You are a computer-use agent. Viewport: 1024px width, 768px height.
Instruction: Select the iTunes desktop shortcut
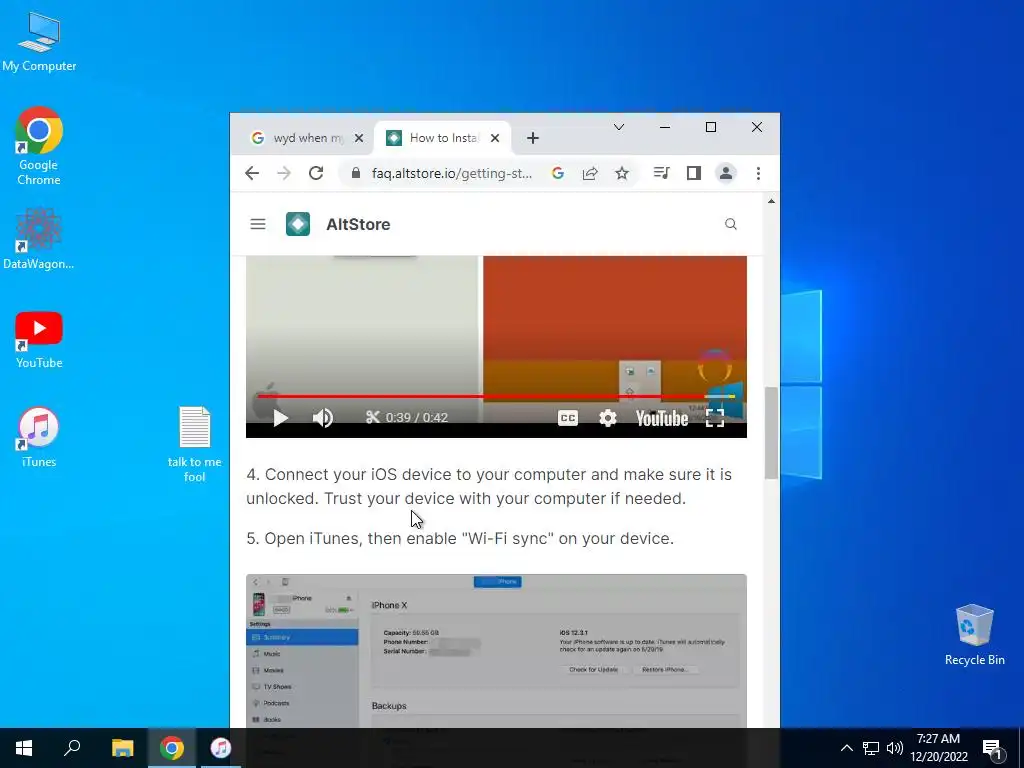(39, 438)
